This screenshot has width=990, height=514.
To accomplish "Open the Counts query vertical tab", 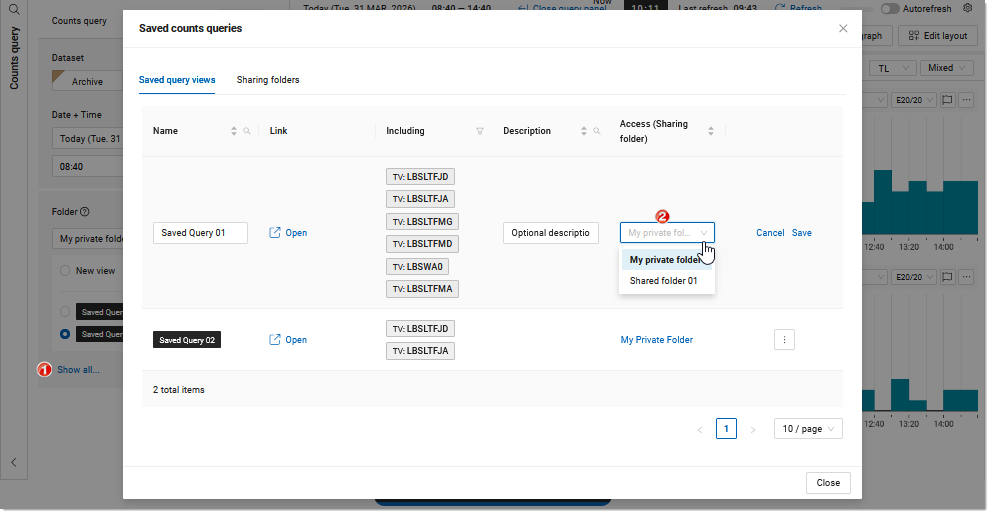I will pyautogui.click(x=14, y=57).
